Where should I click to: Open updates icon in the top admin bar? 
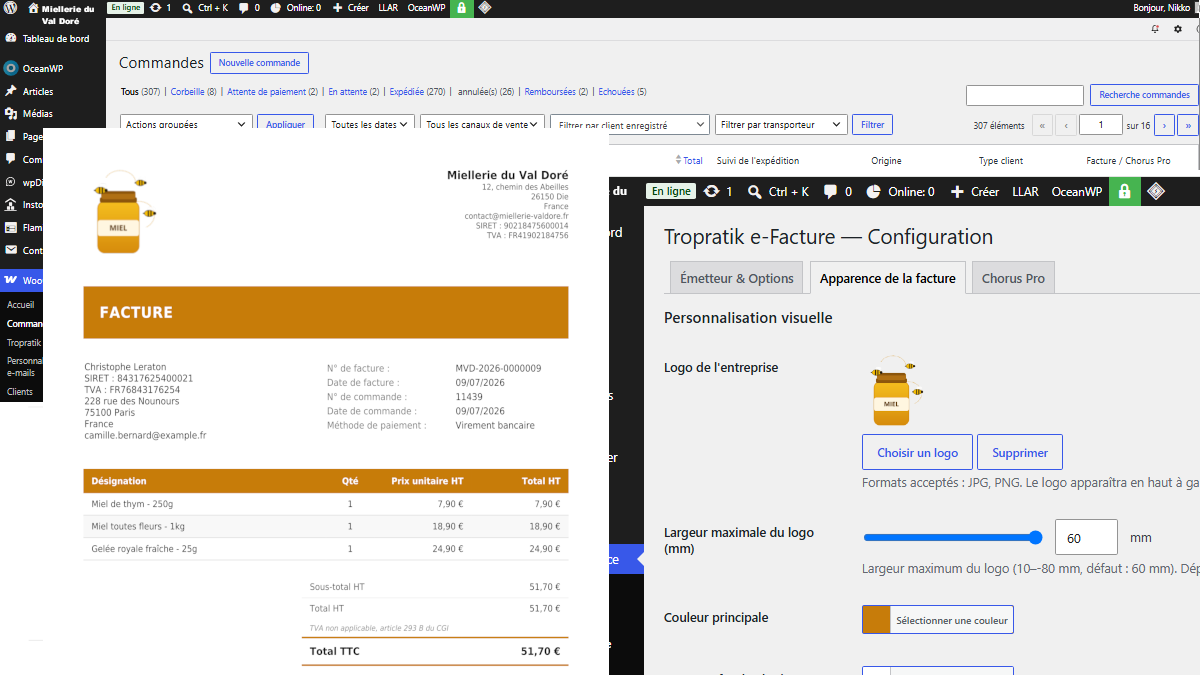tap(154, 7)
